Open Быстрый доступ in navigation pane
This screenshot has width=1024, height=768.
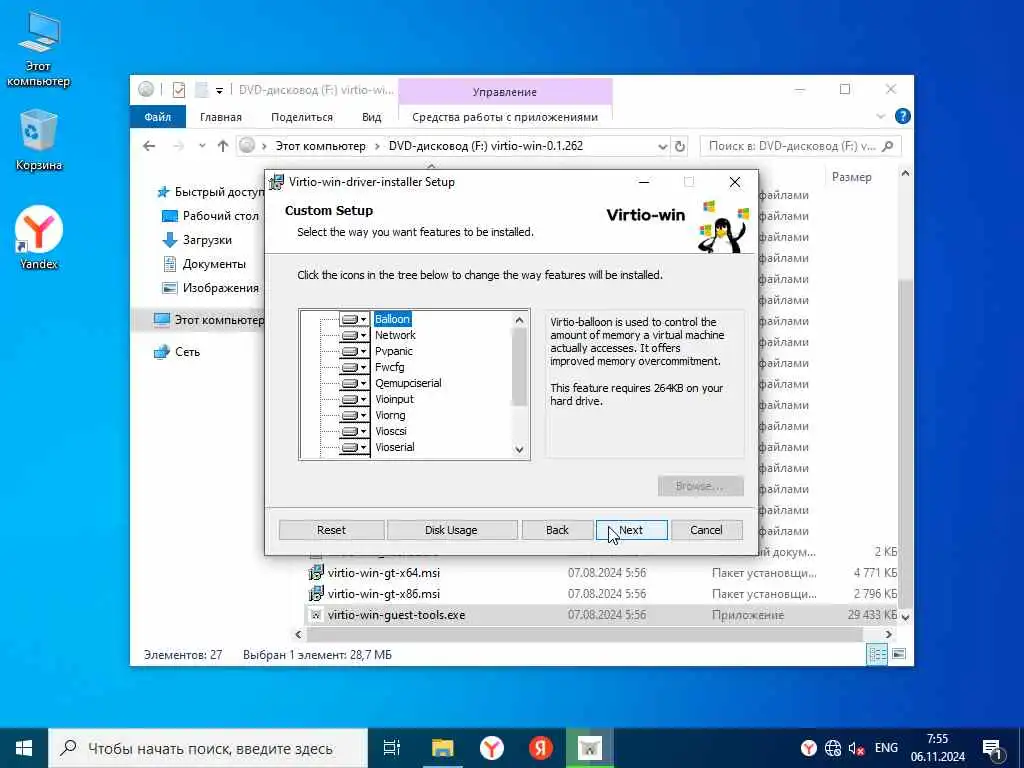(x=211, y=192)
